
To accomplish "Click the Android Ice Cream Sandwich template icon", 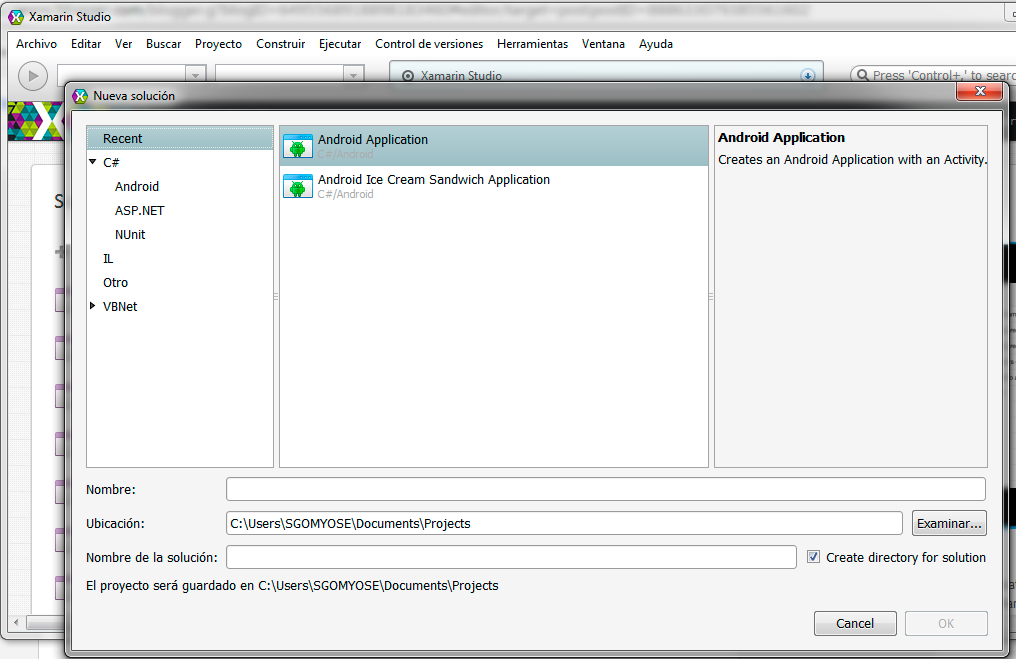I will coord(297,186).
